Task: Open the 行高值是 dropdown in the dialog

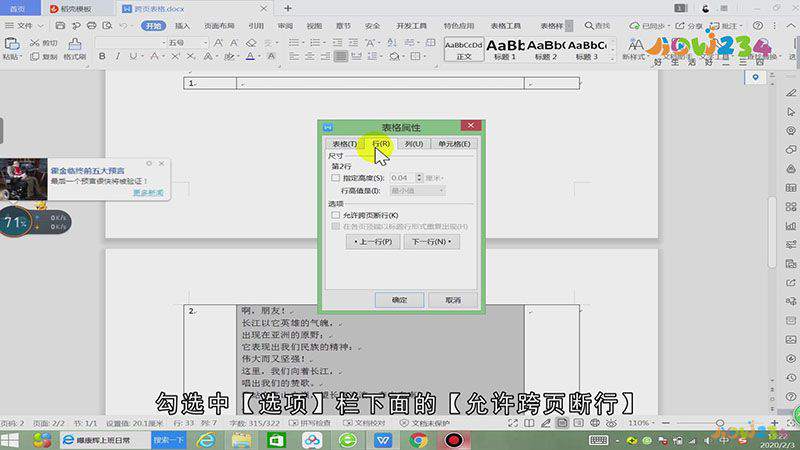Action: [417, 191]
